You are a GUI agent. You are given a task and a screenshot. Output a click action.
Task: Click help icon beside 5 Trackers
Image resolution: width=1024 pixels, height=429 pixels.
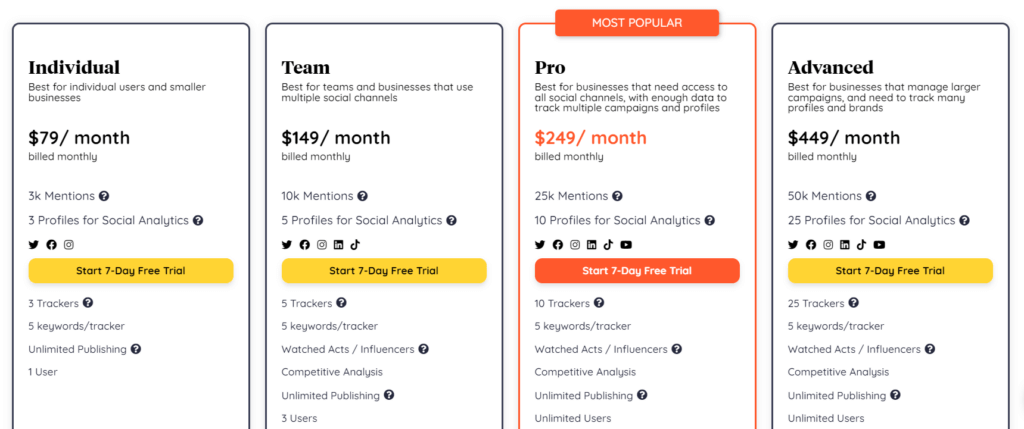pyautogui.click(x=341, y=303)
